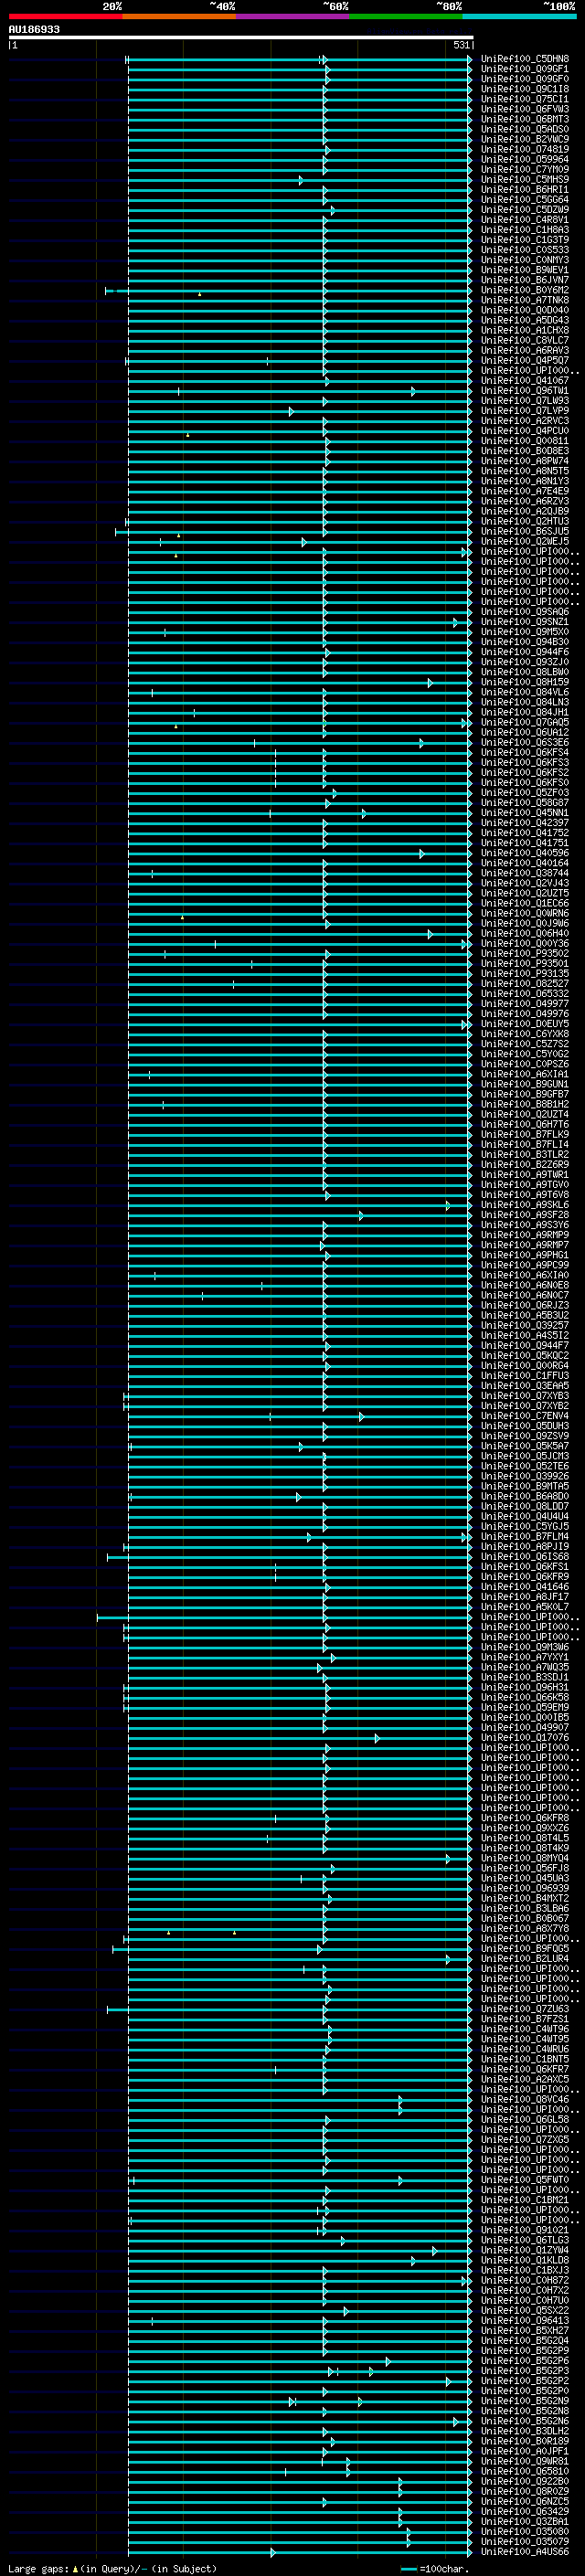The height and width of the screenshot is (2576, 585).
Task: Select the query name AV186933
Action: coord(34,29)
